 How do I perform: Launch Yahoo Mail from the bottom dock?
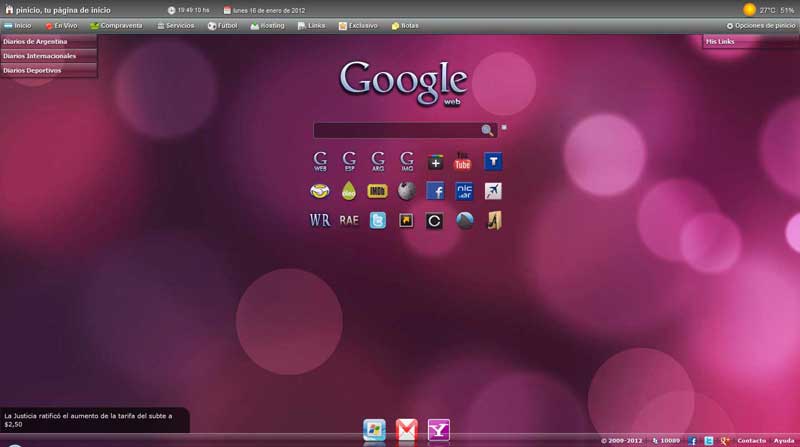tap(438, 430)
